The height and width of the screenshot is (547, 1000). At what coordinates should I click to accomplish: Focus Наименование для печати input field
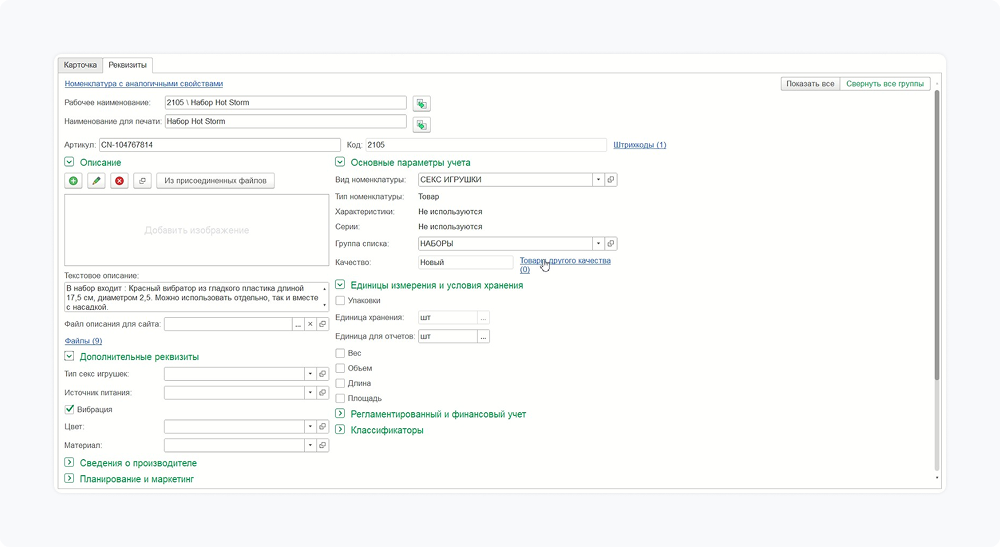[x=286, y=121]
